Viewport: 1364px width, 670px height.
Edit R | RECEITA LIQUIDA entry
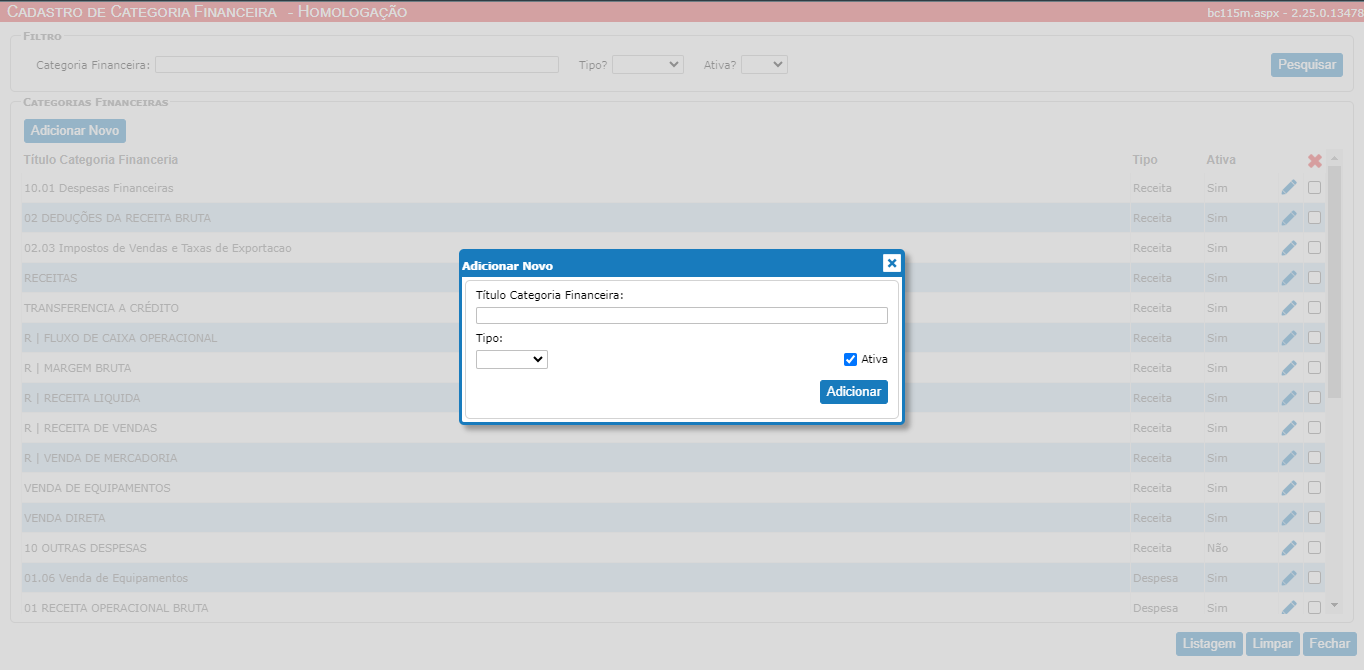coord(1289,397)
